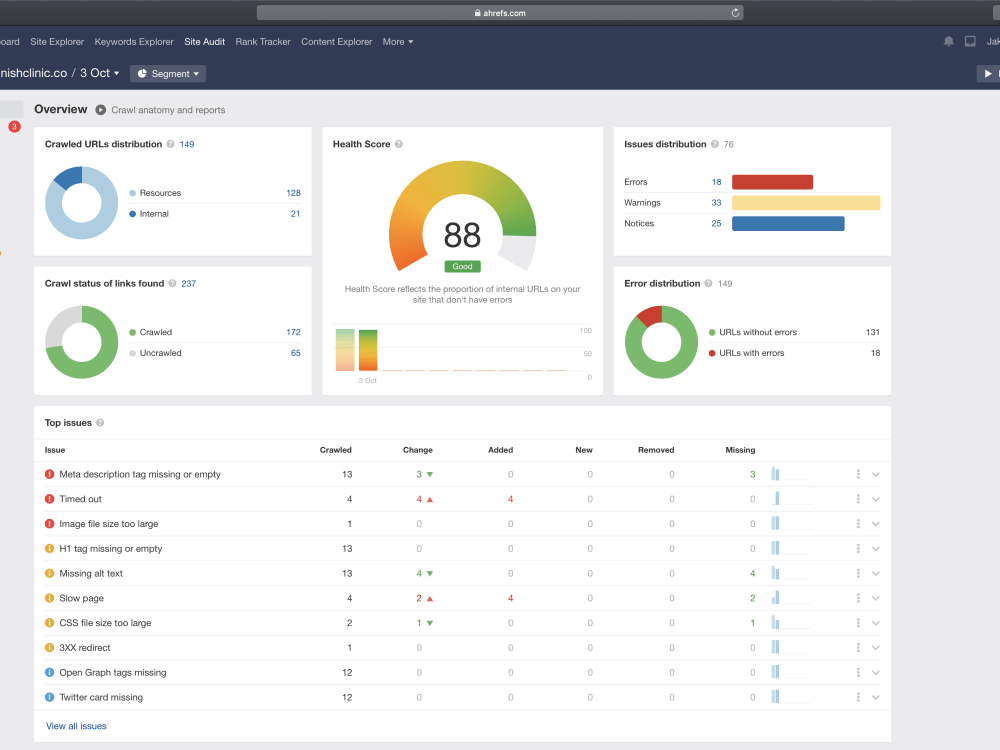Viewport: 1000px width, 750px height.
Task: Click the 149 crawled URLs count link
Action: click(x=187, y=144)
